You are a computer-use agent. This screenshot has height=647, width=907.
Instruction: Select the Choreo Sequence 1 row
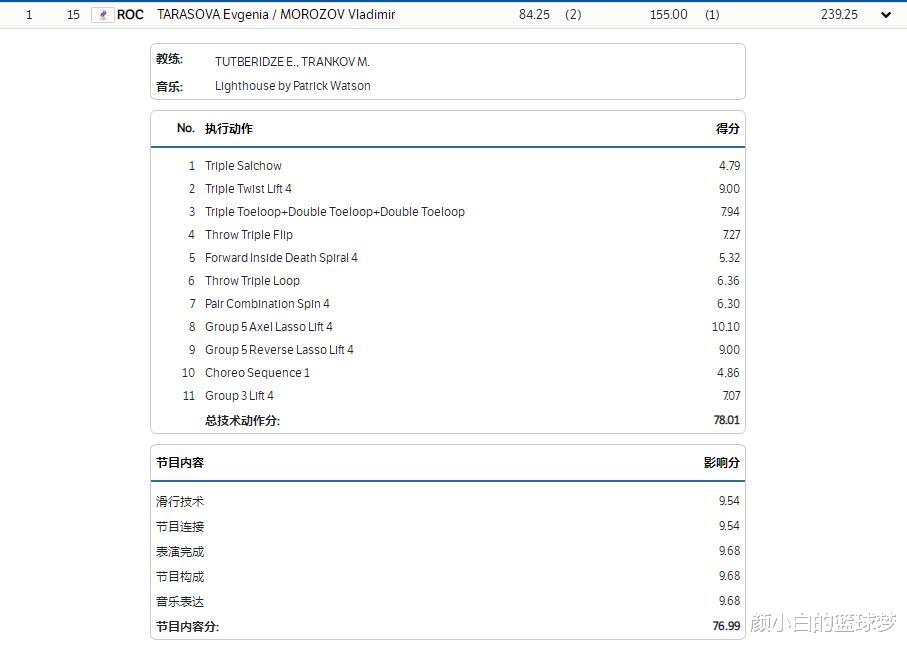point(448,373)
